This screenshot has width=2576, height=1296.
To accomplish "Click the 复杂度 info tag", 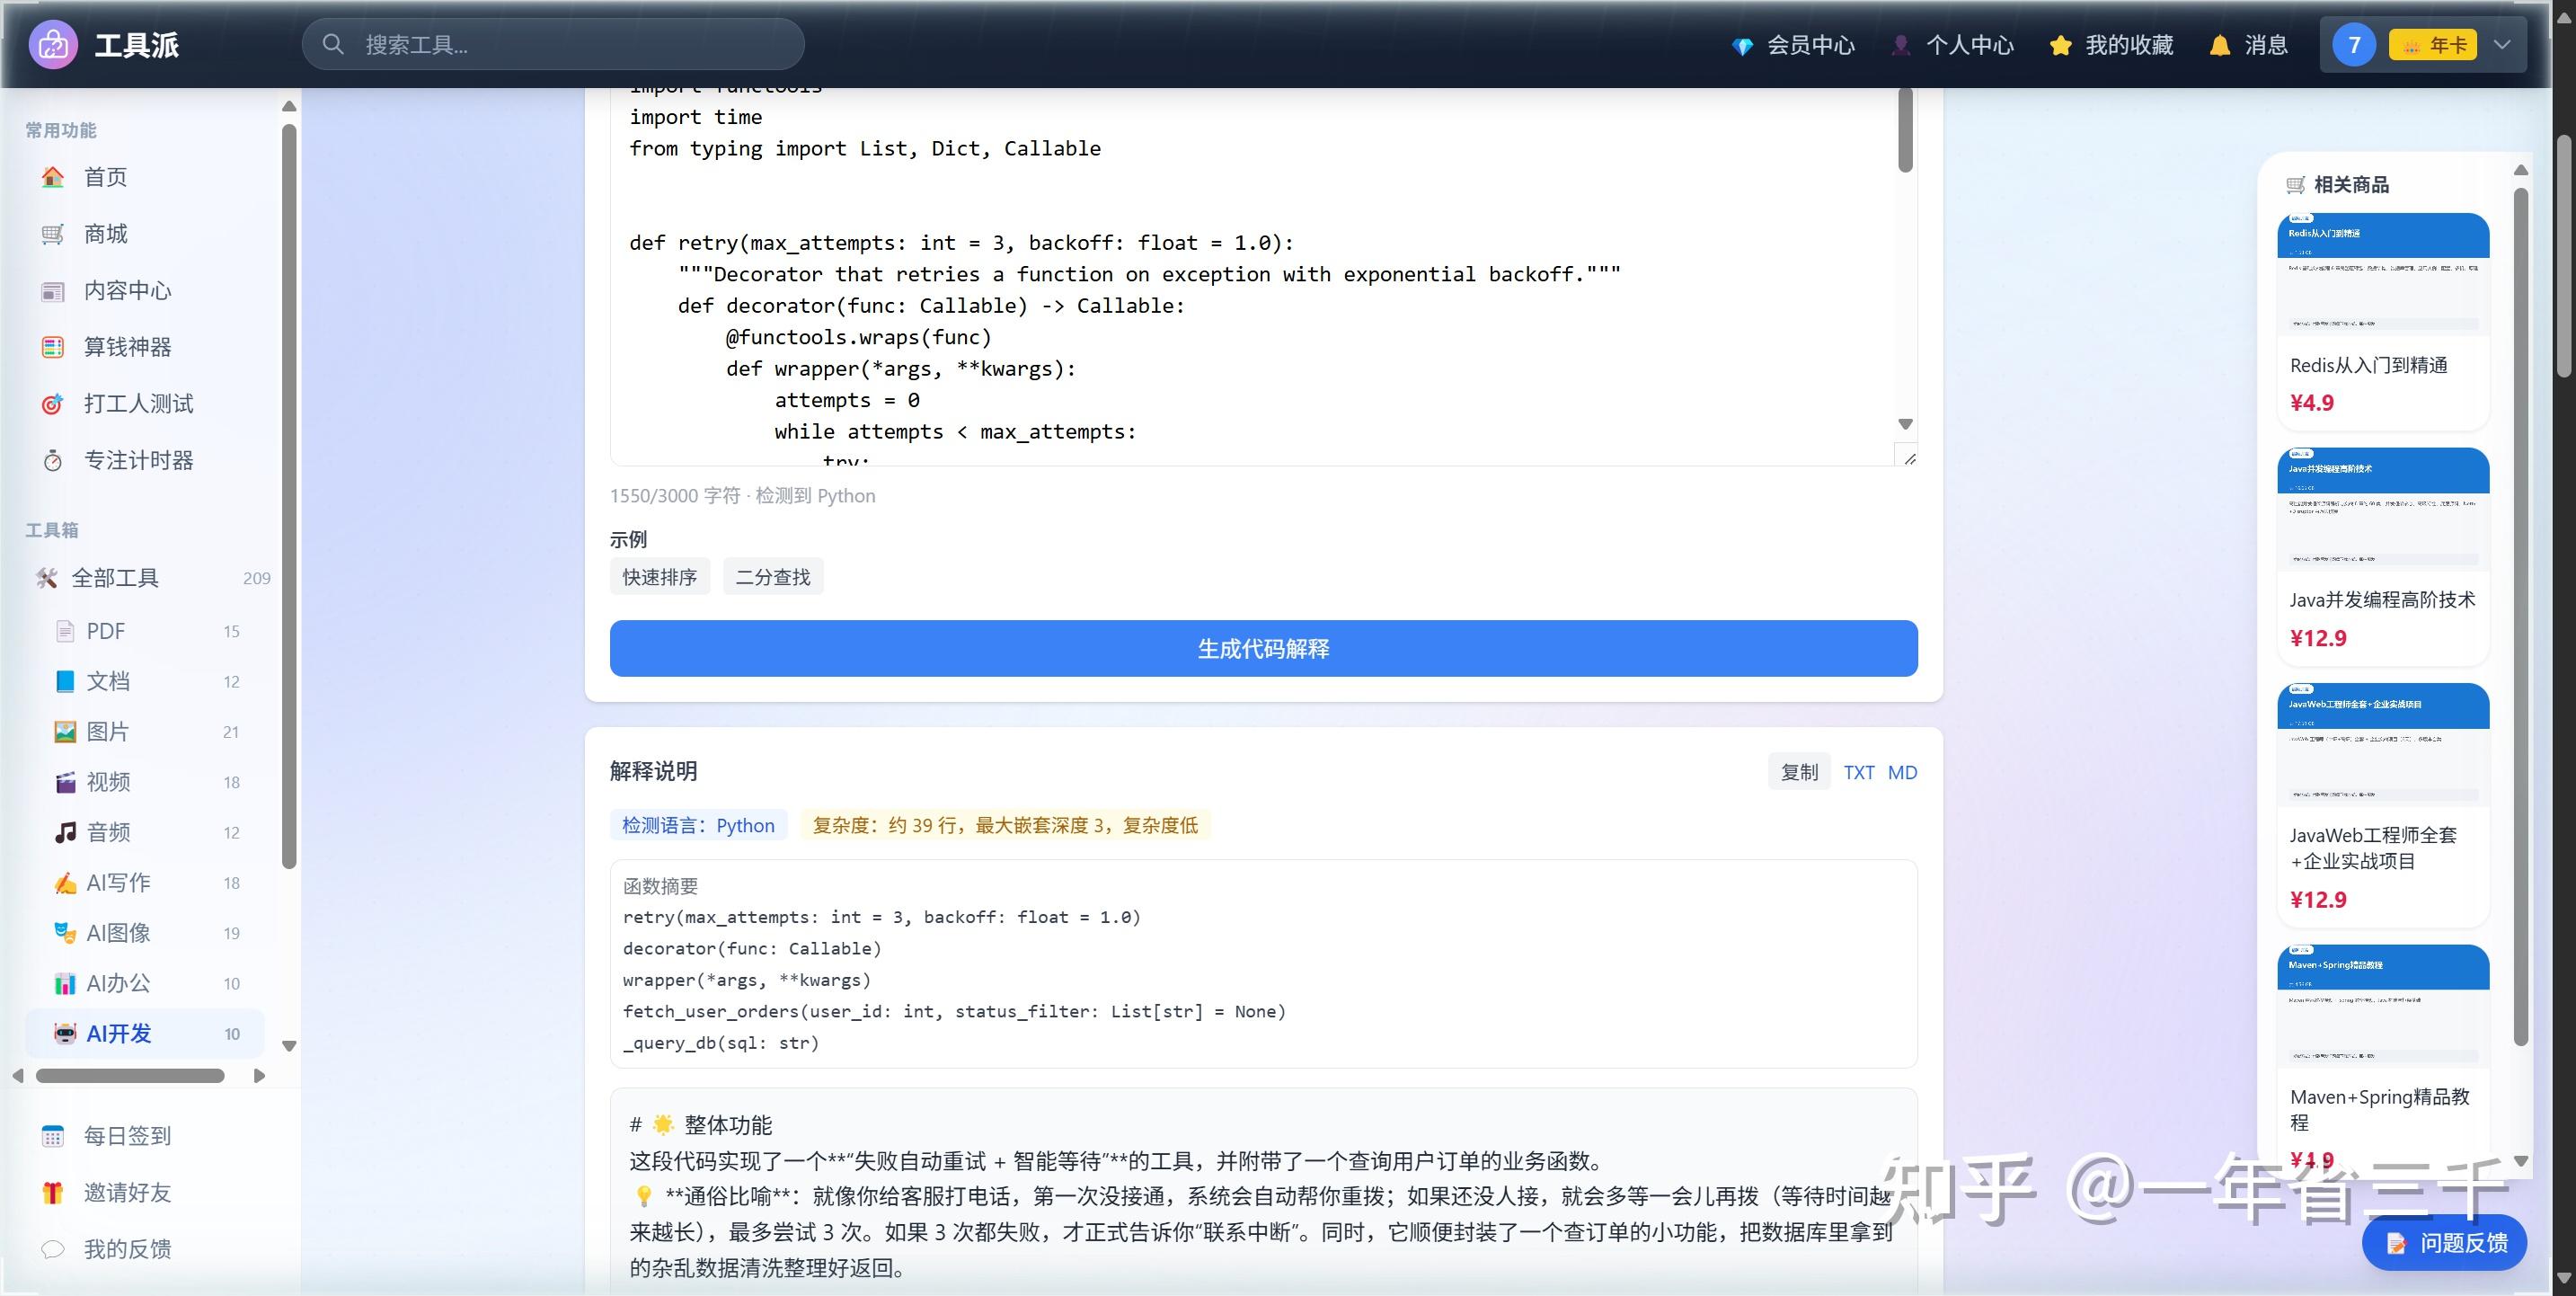I will [x=1005, y=825].
